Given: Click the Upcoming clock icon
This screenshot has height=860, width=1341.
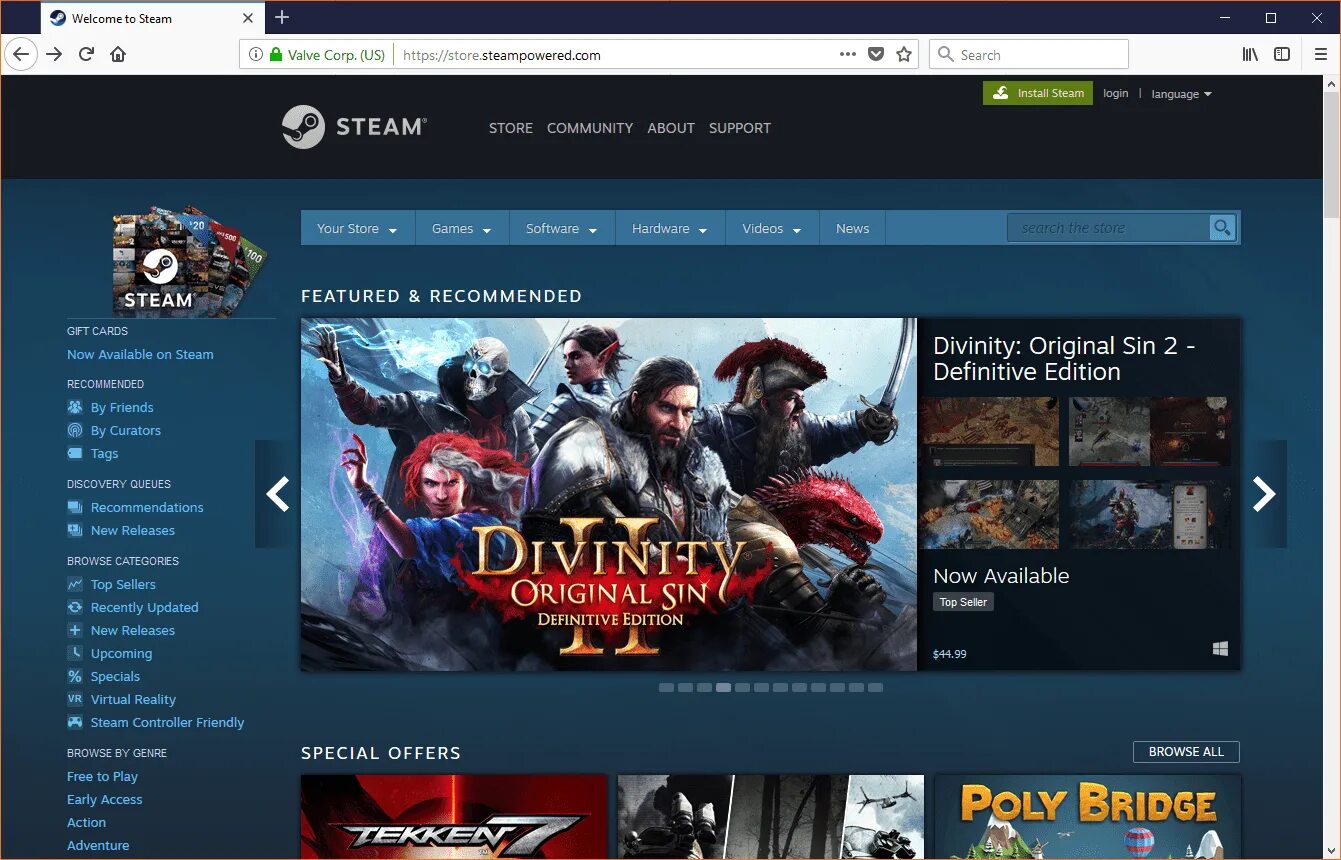Looking at the screenshot, I should (75, 653).
